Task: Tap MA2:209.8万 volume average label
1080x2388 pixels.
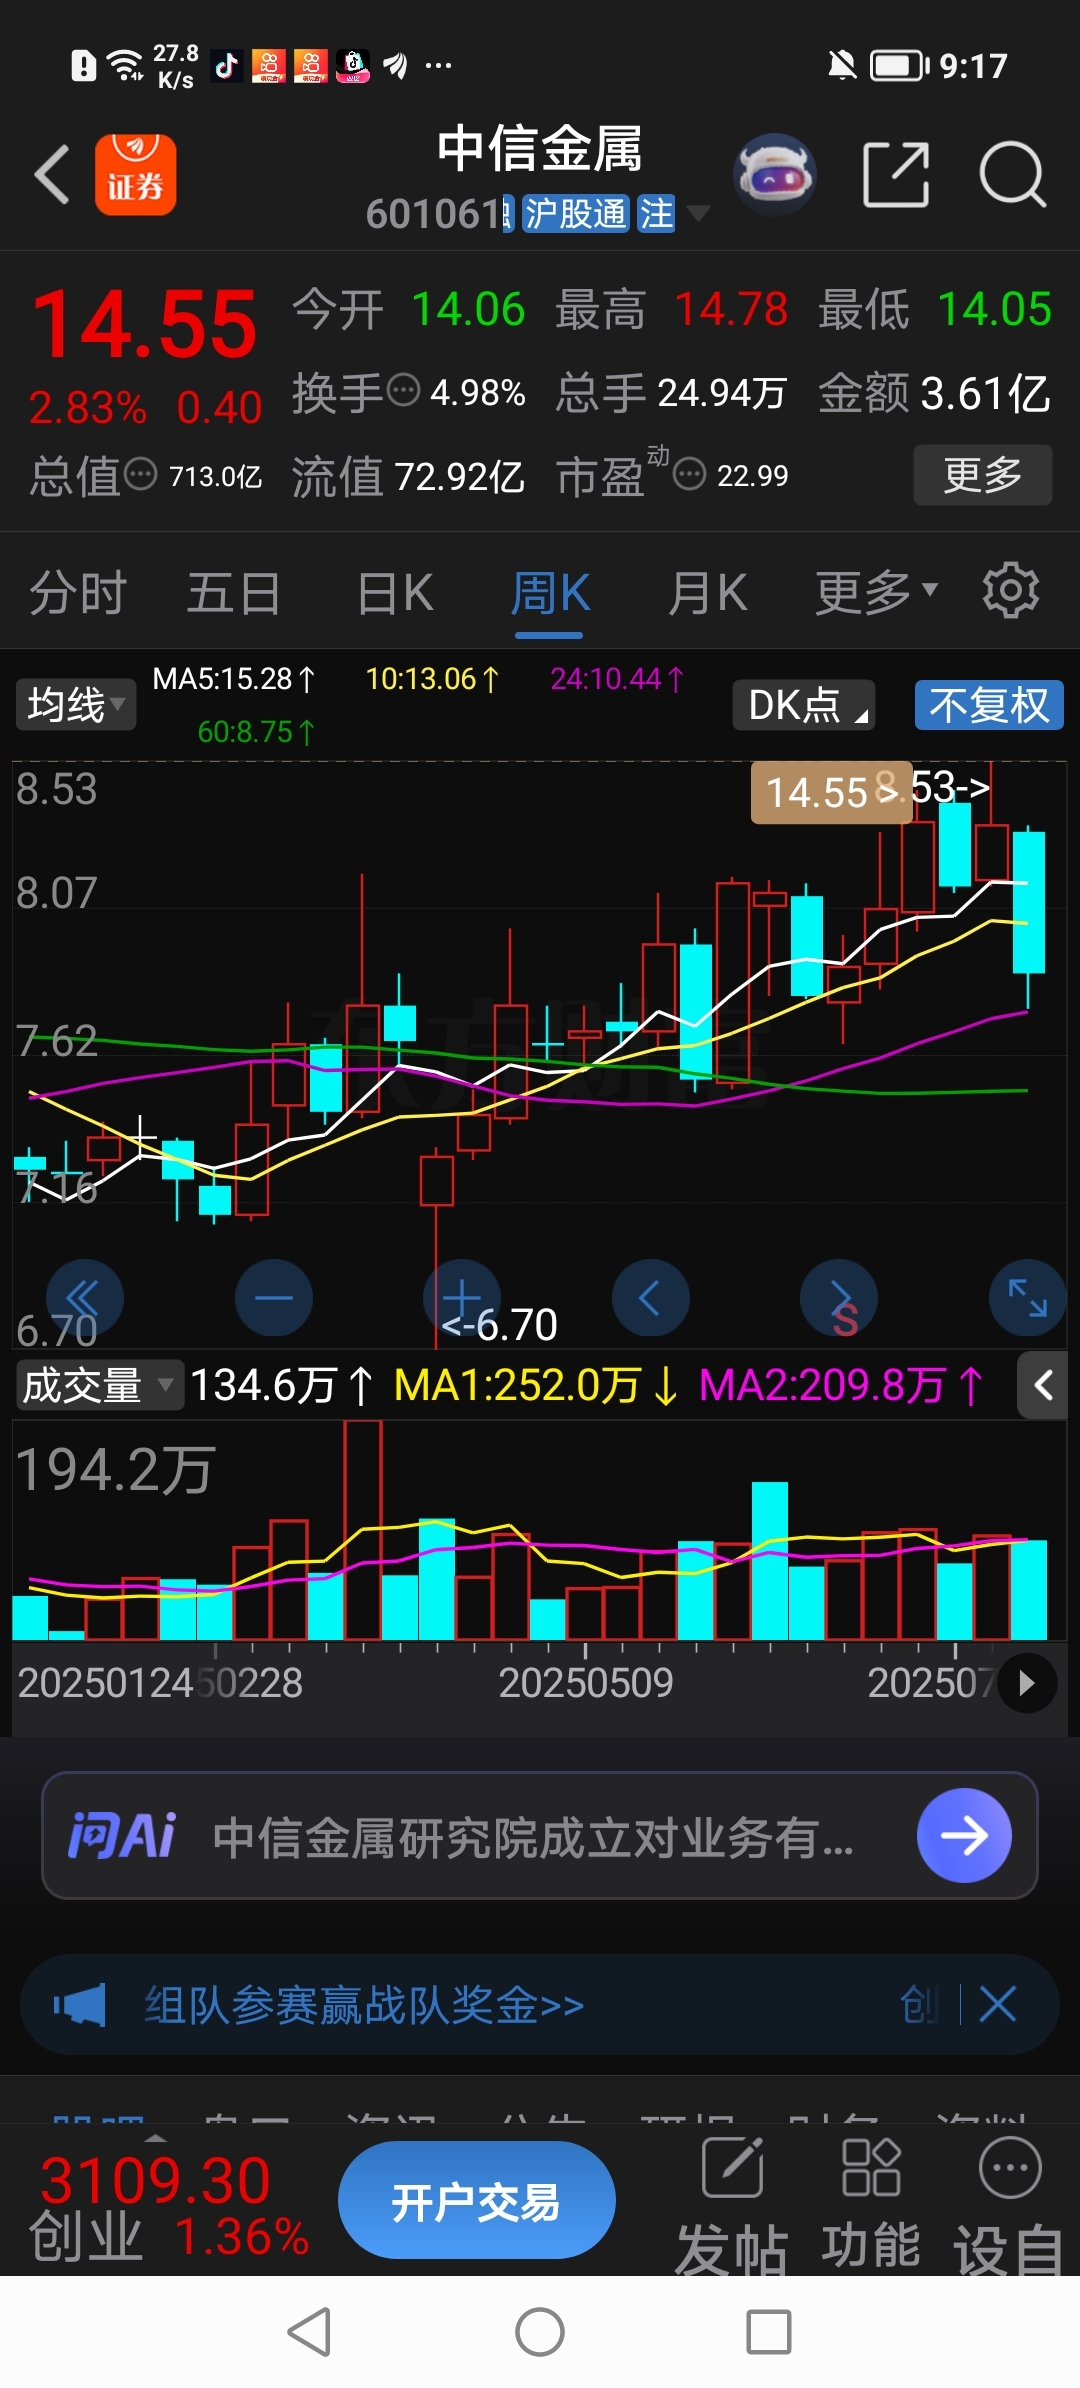Action: coord(841,1385)
